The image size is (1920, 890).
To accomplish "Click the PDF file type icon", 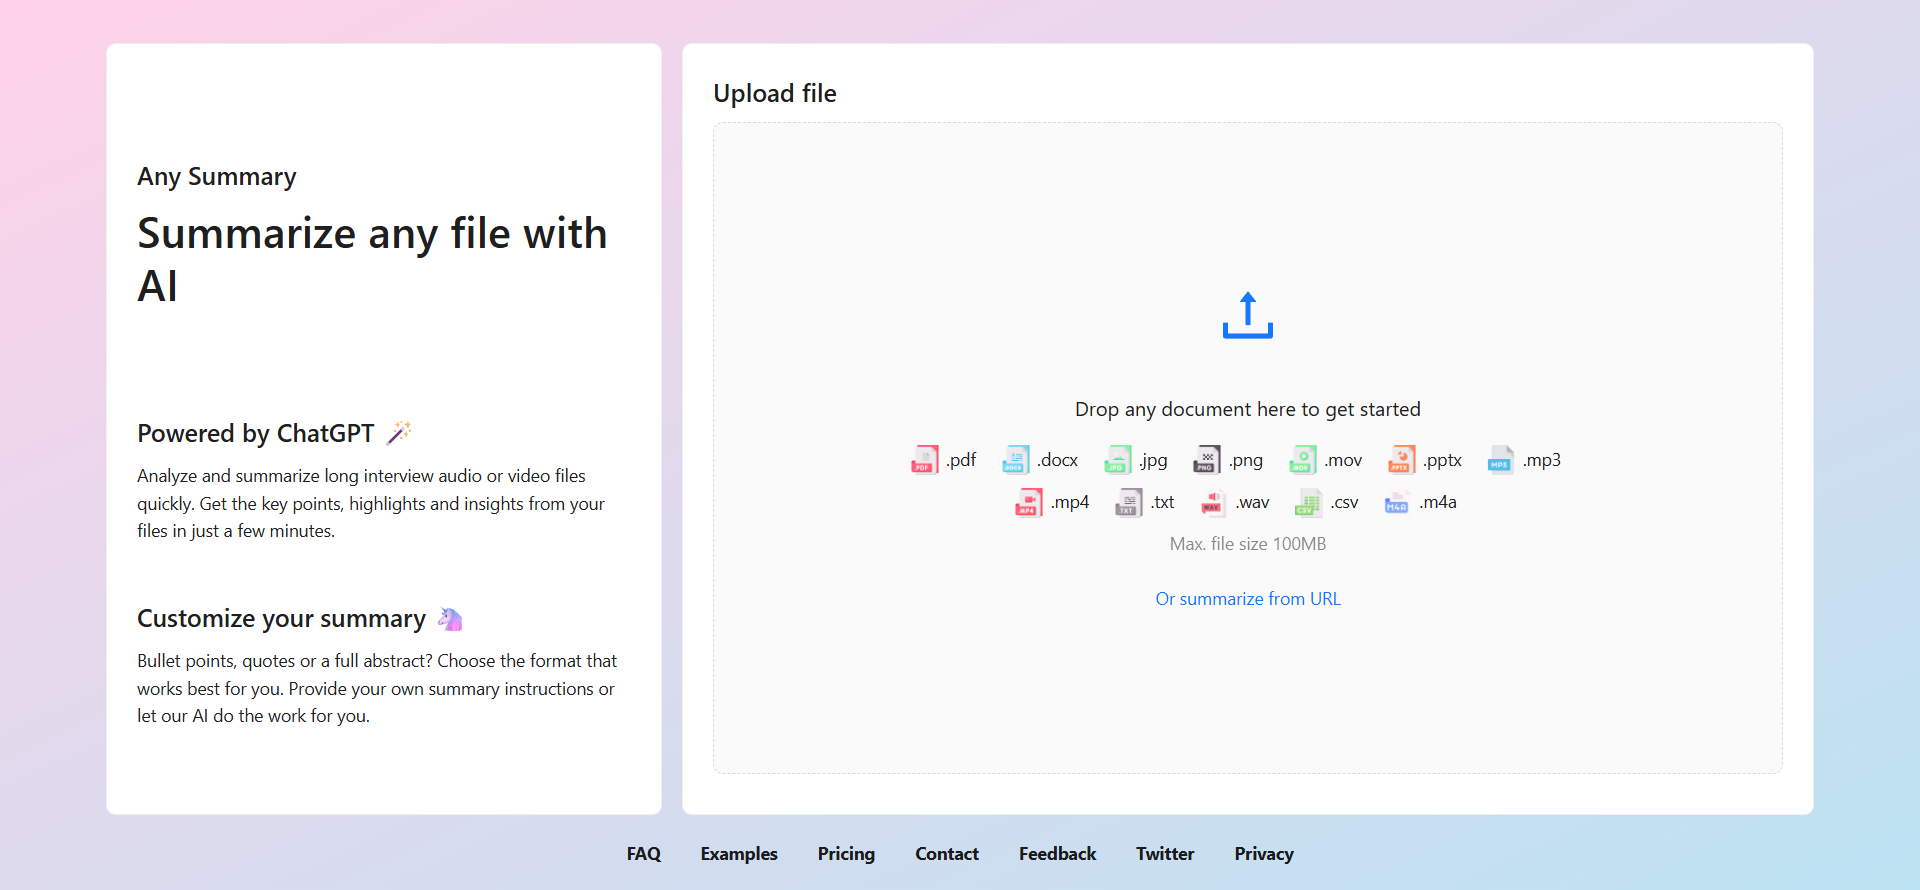I will click(925, 460).
